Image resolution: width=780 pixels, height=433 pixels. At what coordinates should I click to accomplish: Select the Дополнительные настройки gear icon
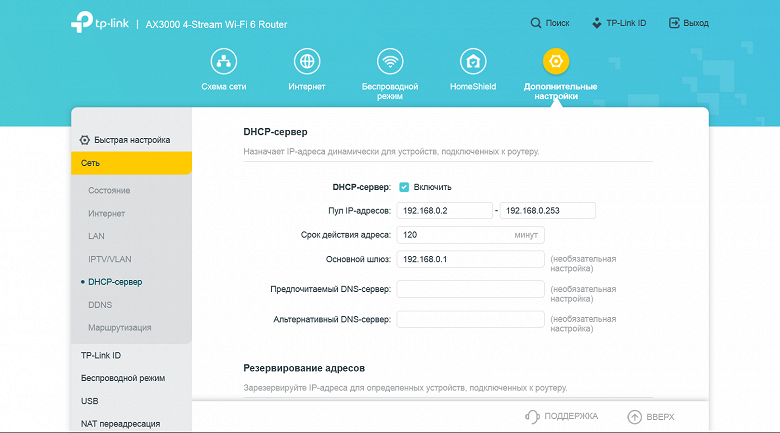click(x=556, y=61)
